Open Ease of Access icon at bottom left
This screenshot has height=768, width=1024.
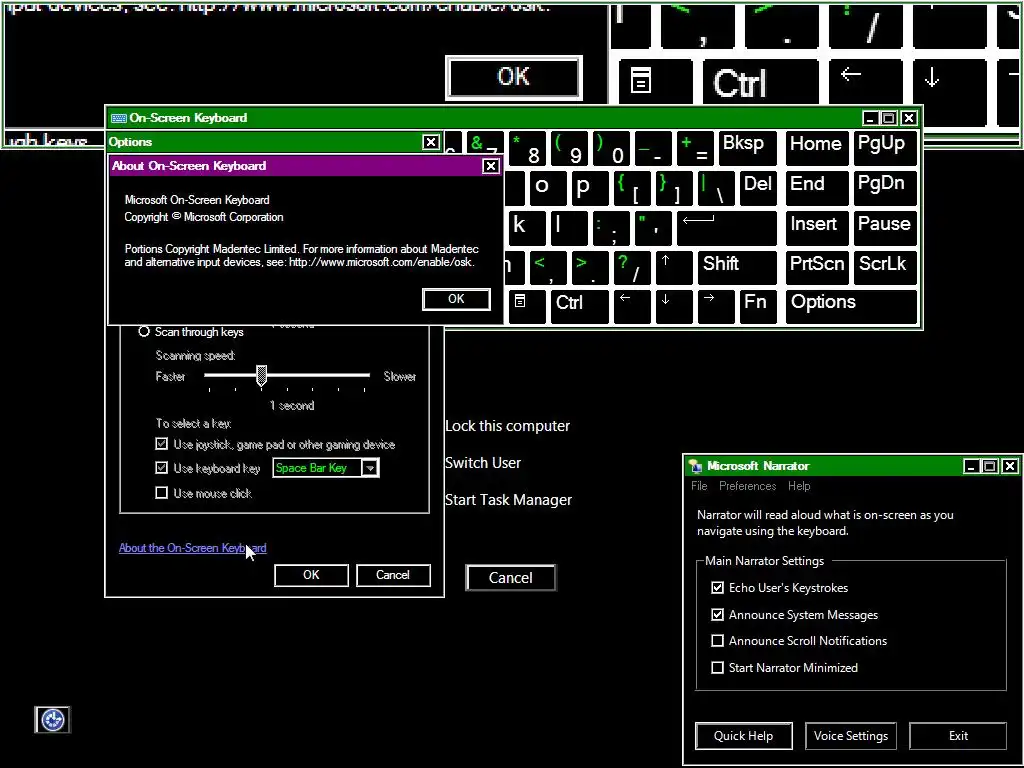[x=52, y=720]
